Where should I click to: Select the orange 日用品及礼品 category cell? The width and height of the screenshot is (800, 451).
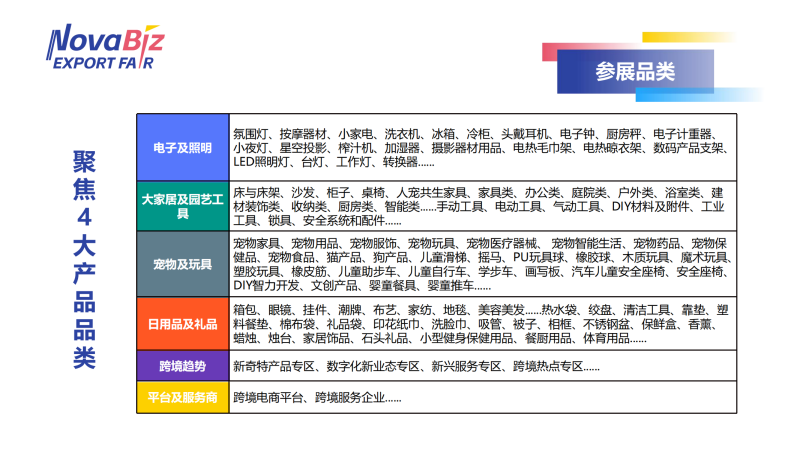pyautogui.click(x=183, y=324)
